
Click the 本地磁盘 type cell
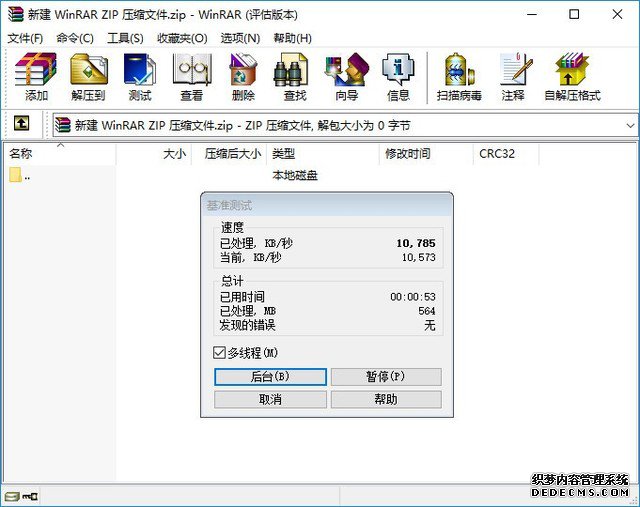click(295, 176)
